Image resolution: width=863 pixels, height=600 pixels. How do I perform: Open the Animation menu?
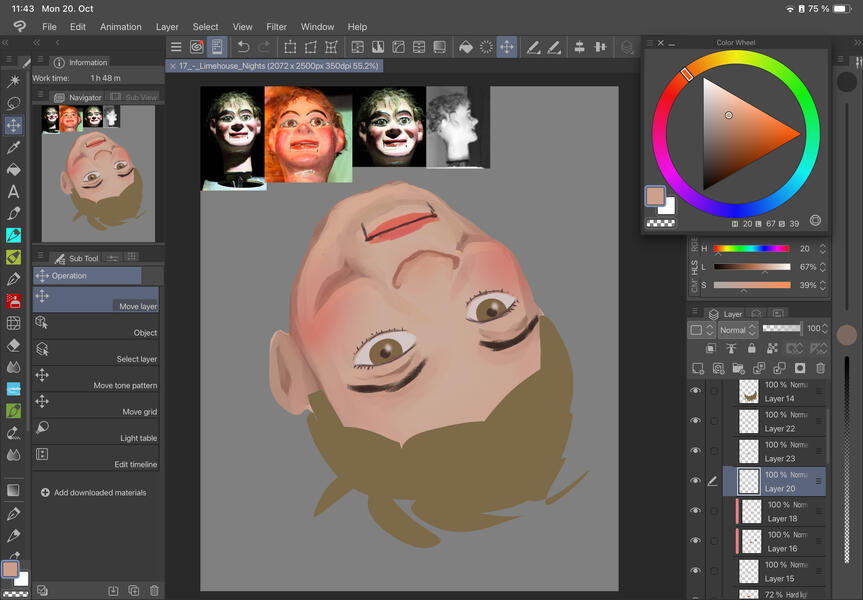(120, 27)
